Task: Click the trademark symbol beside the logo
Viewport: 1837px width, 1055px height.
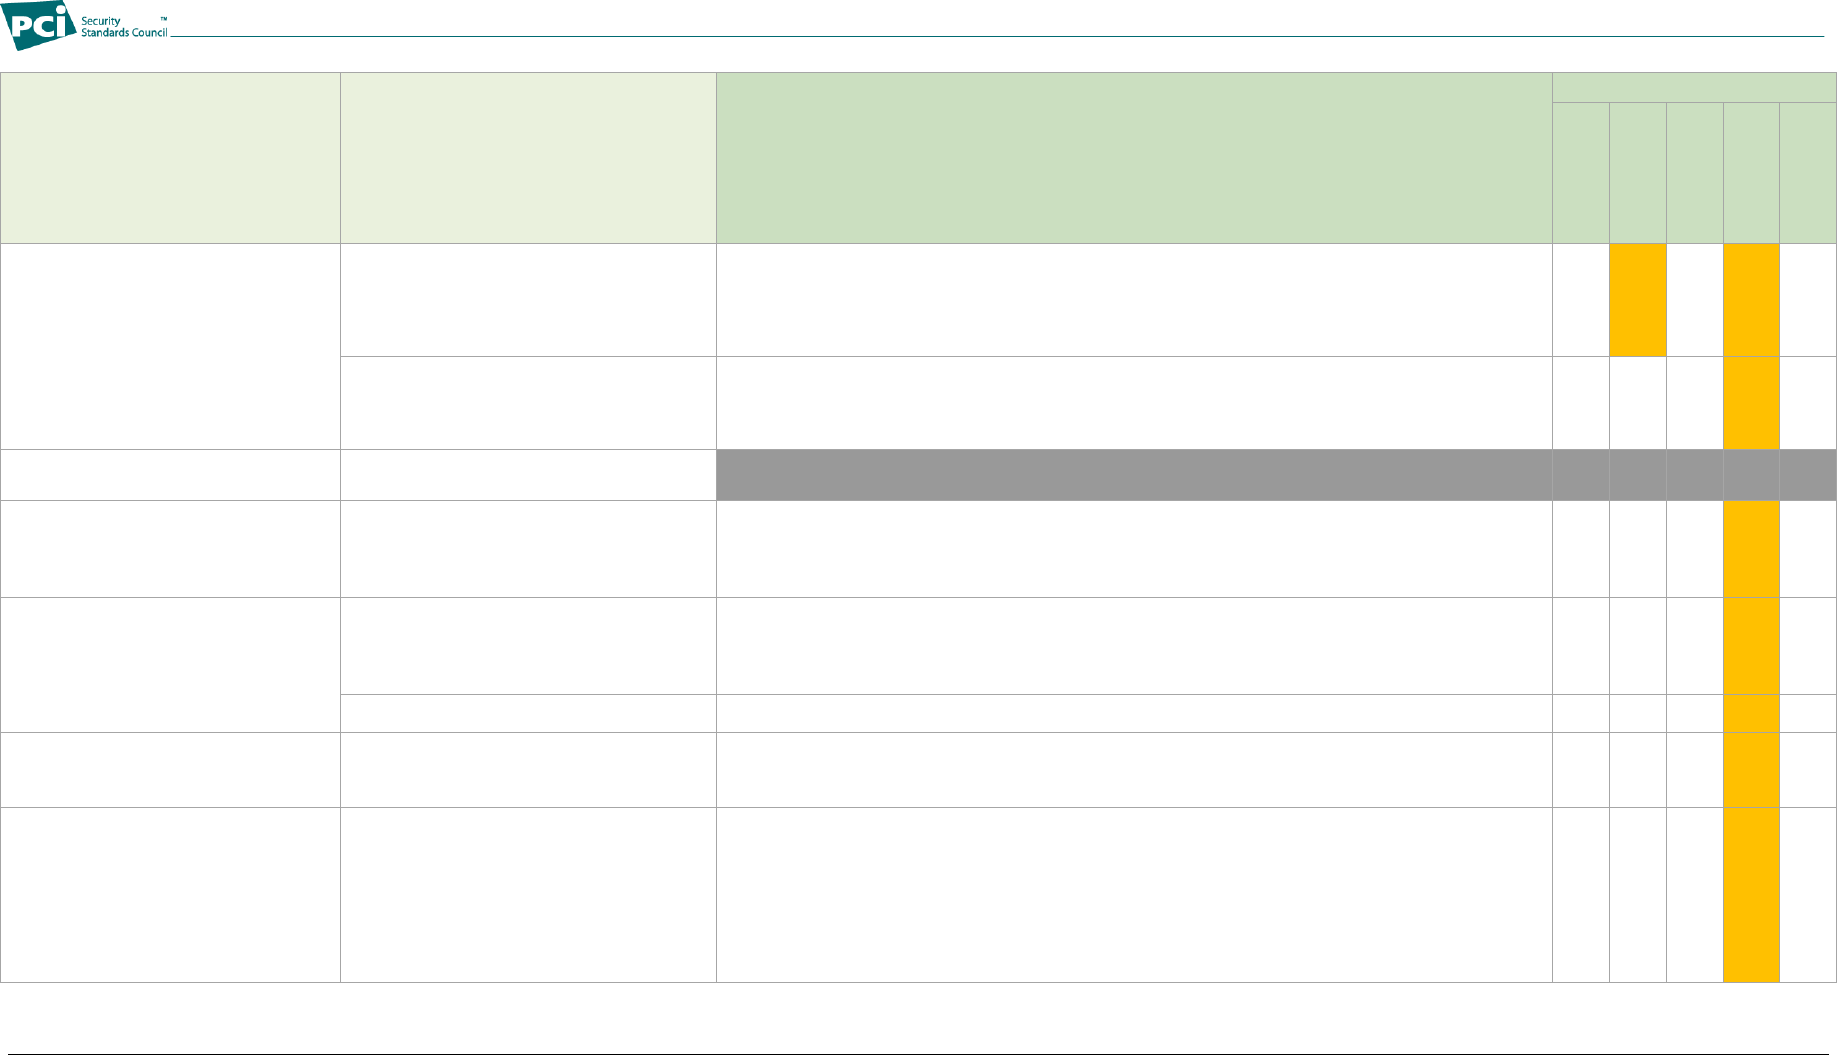Action: (x=163, y=19)
